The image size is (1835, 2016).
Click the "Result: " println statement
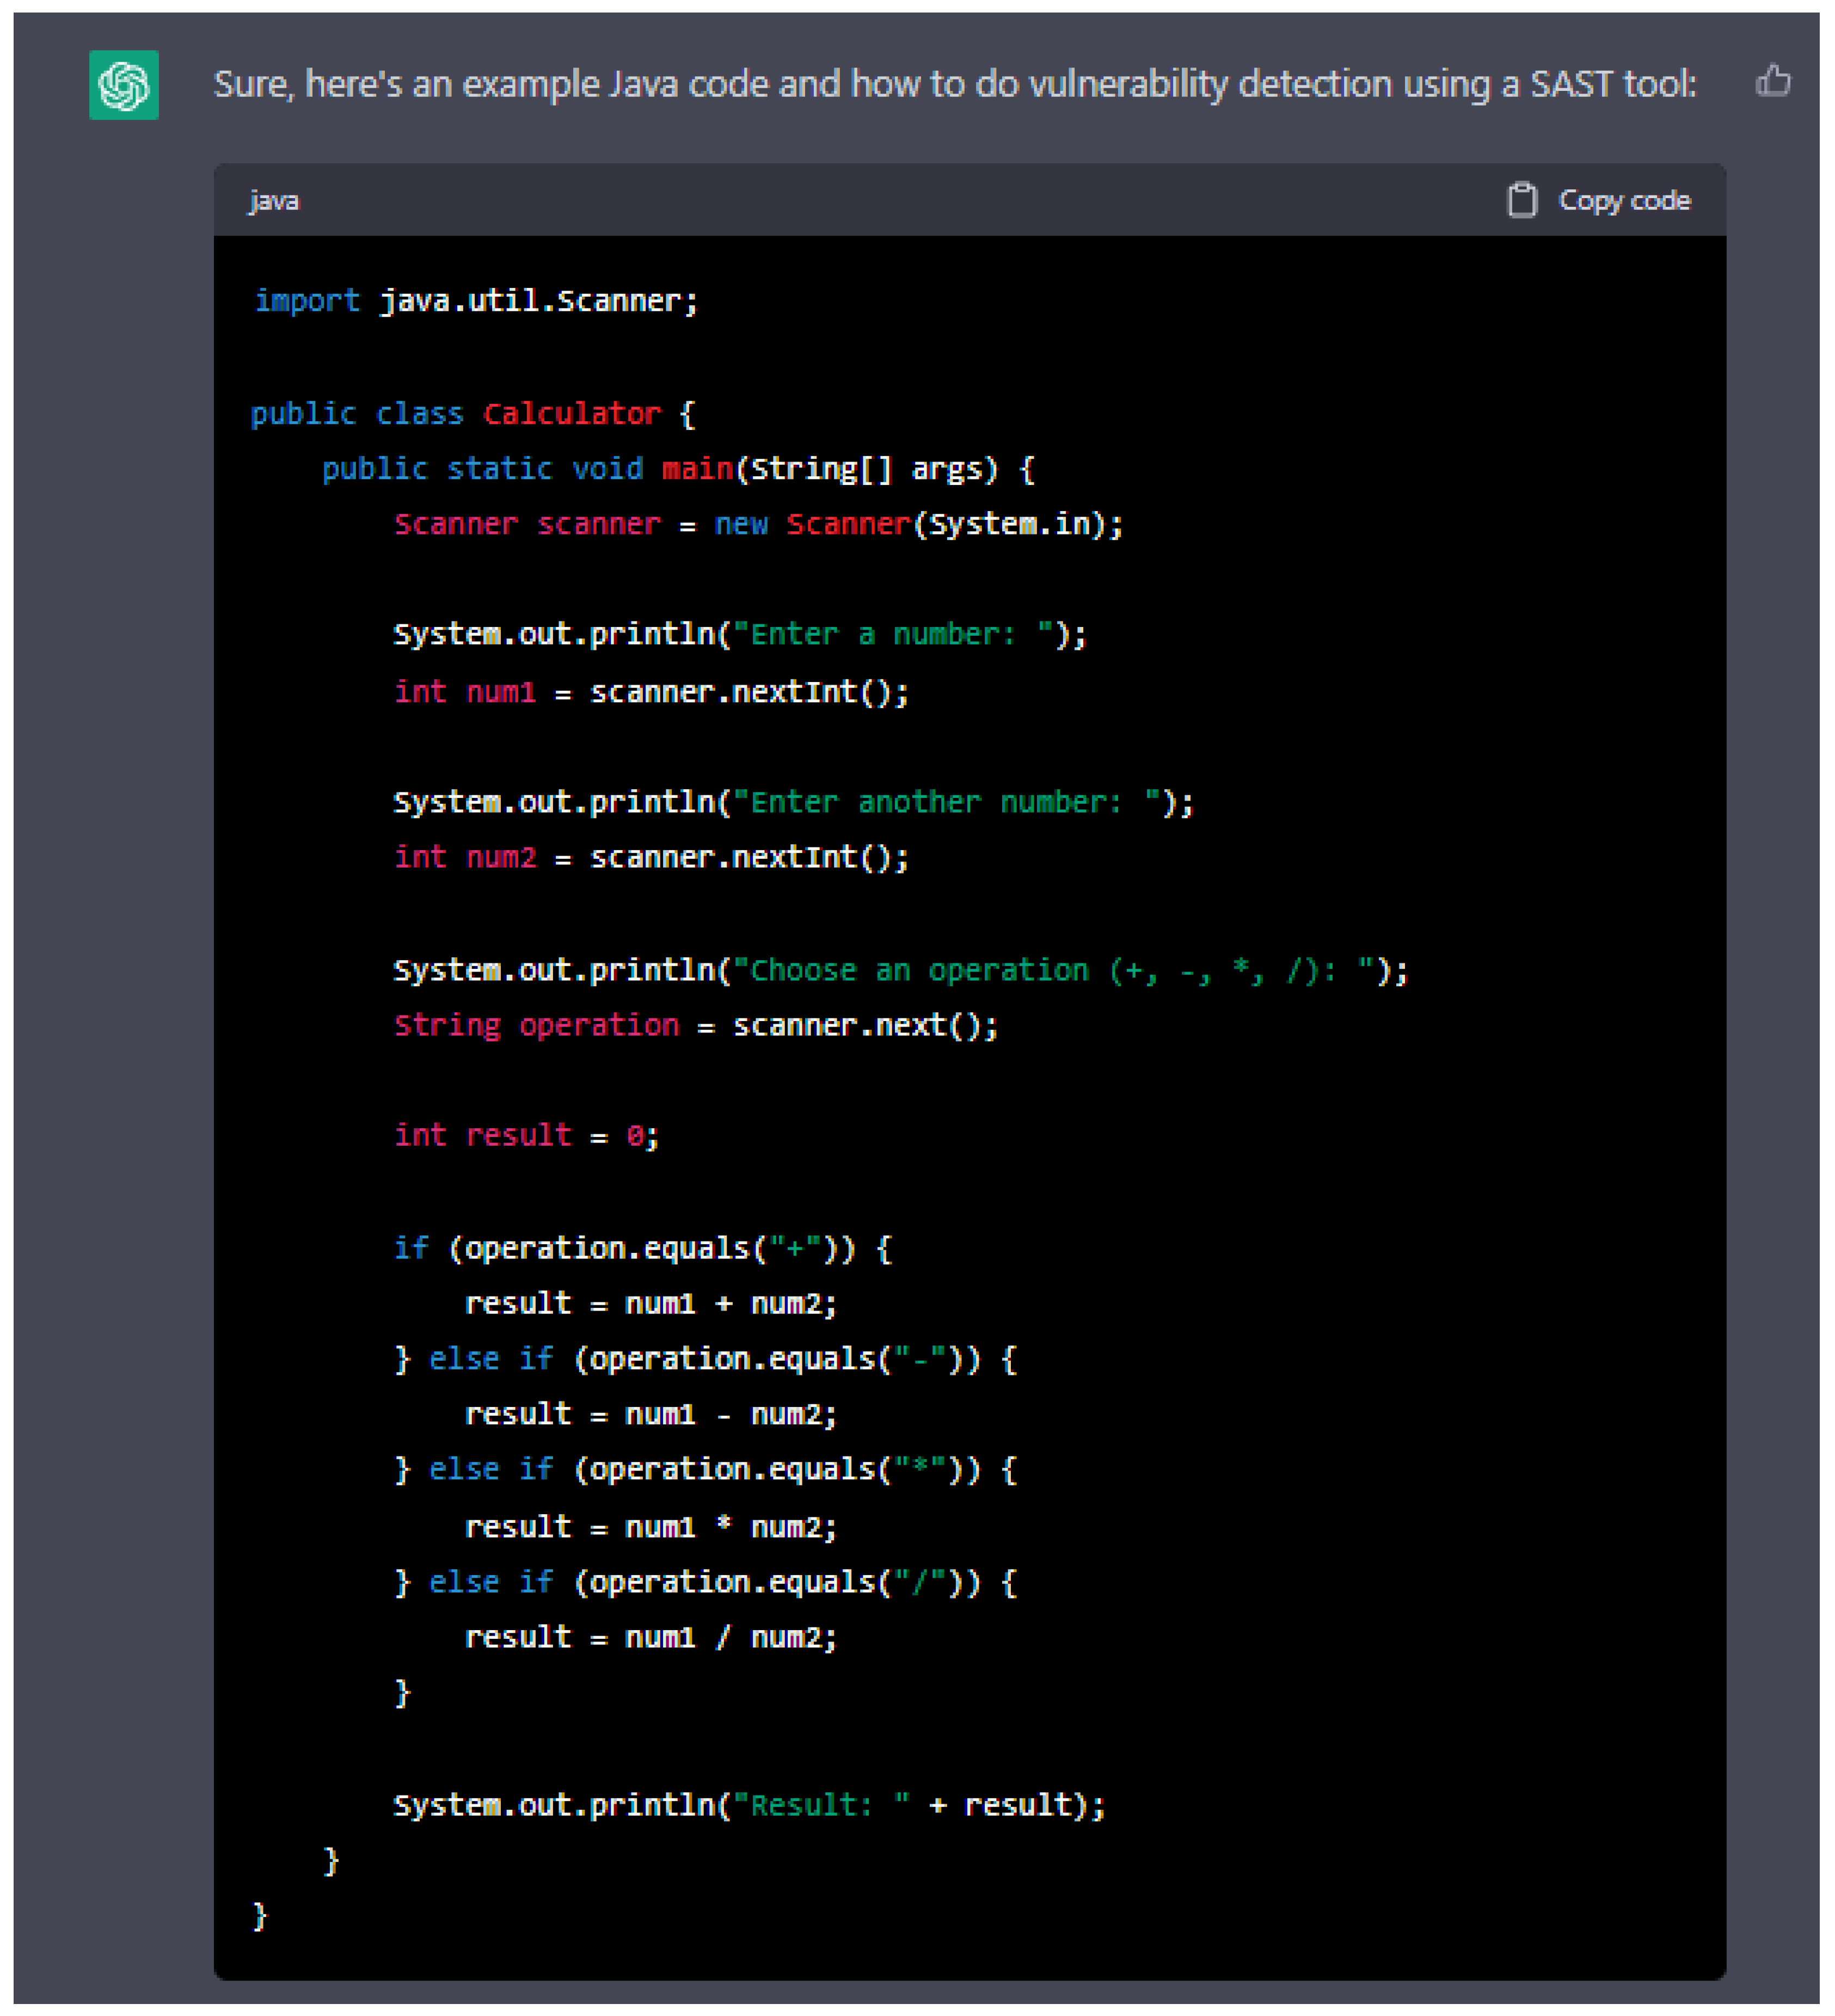click(748, 1805)
